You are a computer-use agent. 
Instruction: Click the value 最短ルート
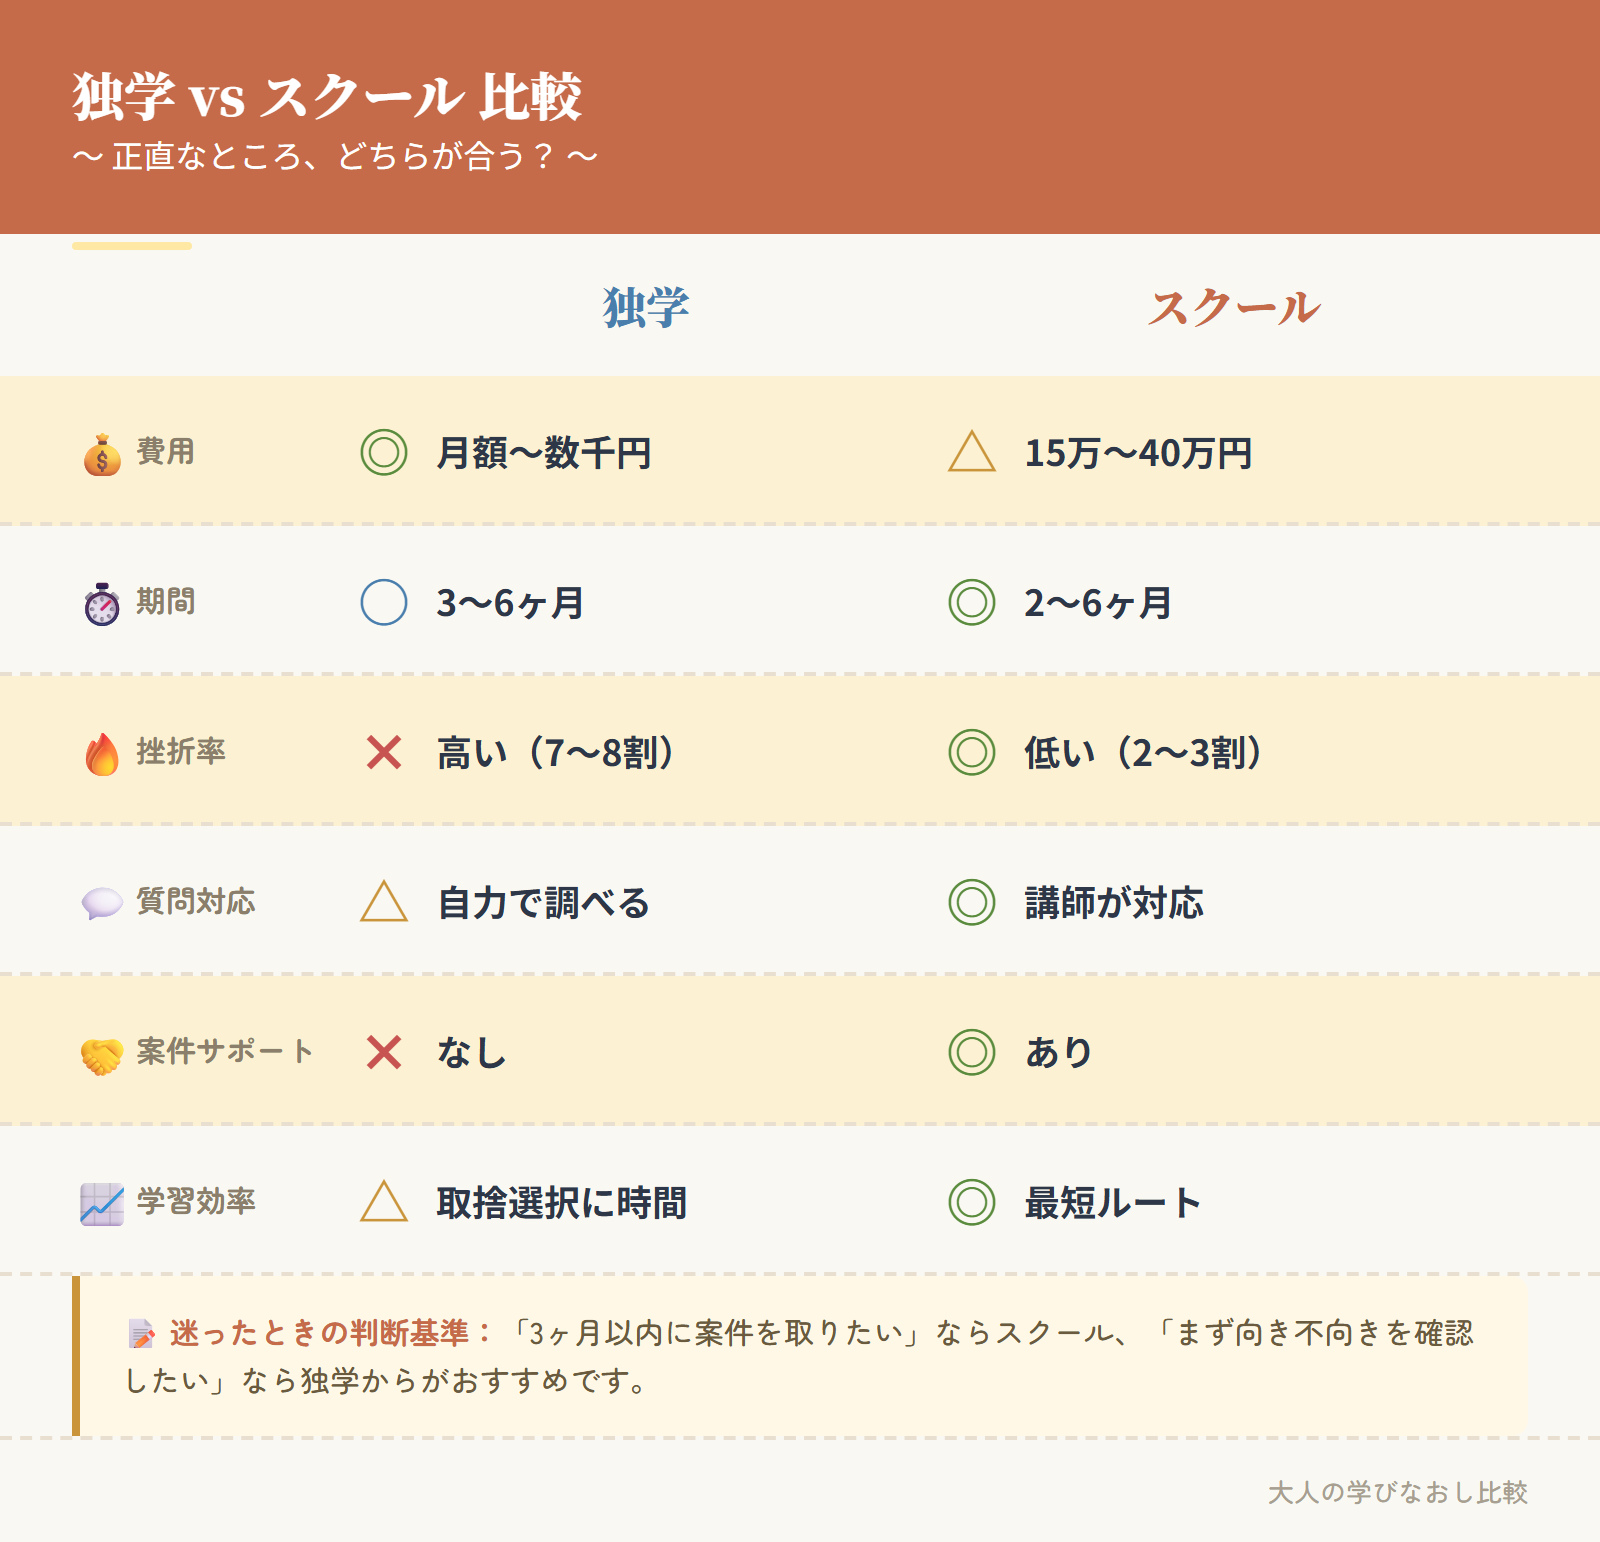click(x=1113, y=1203)
